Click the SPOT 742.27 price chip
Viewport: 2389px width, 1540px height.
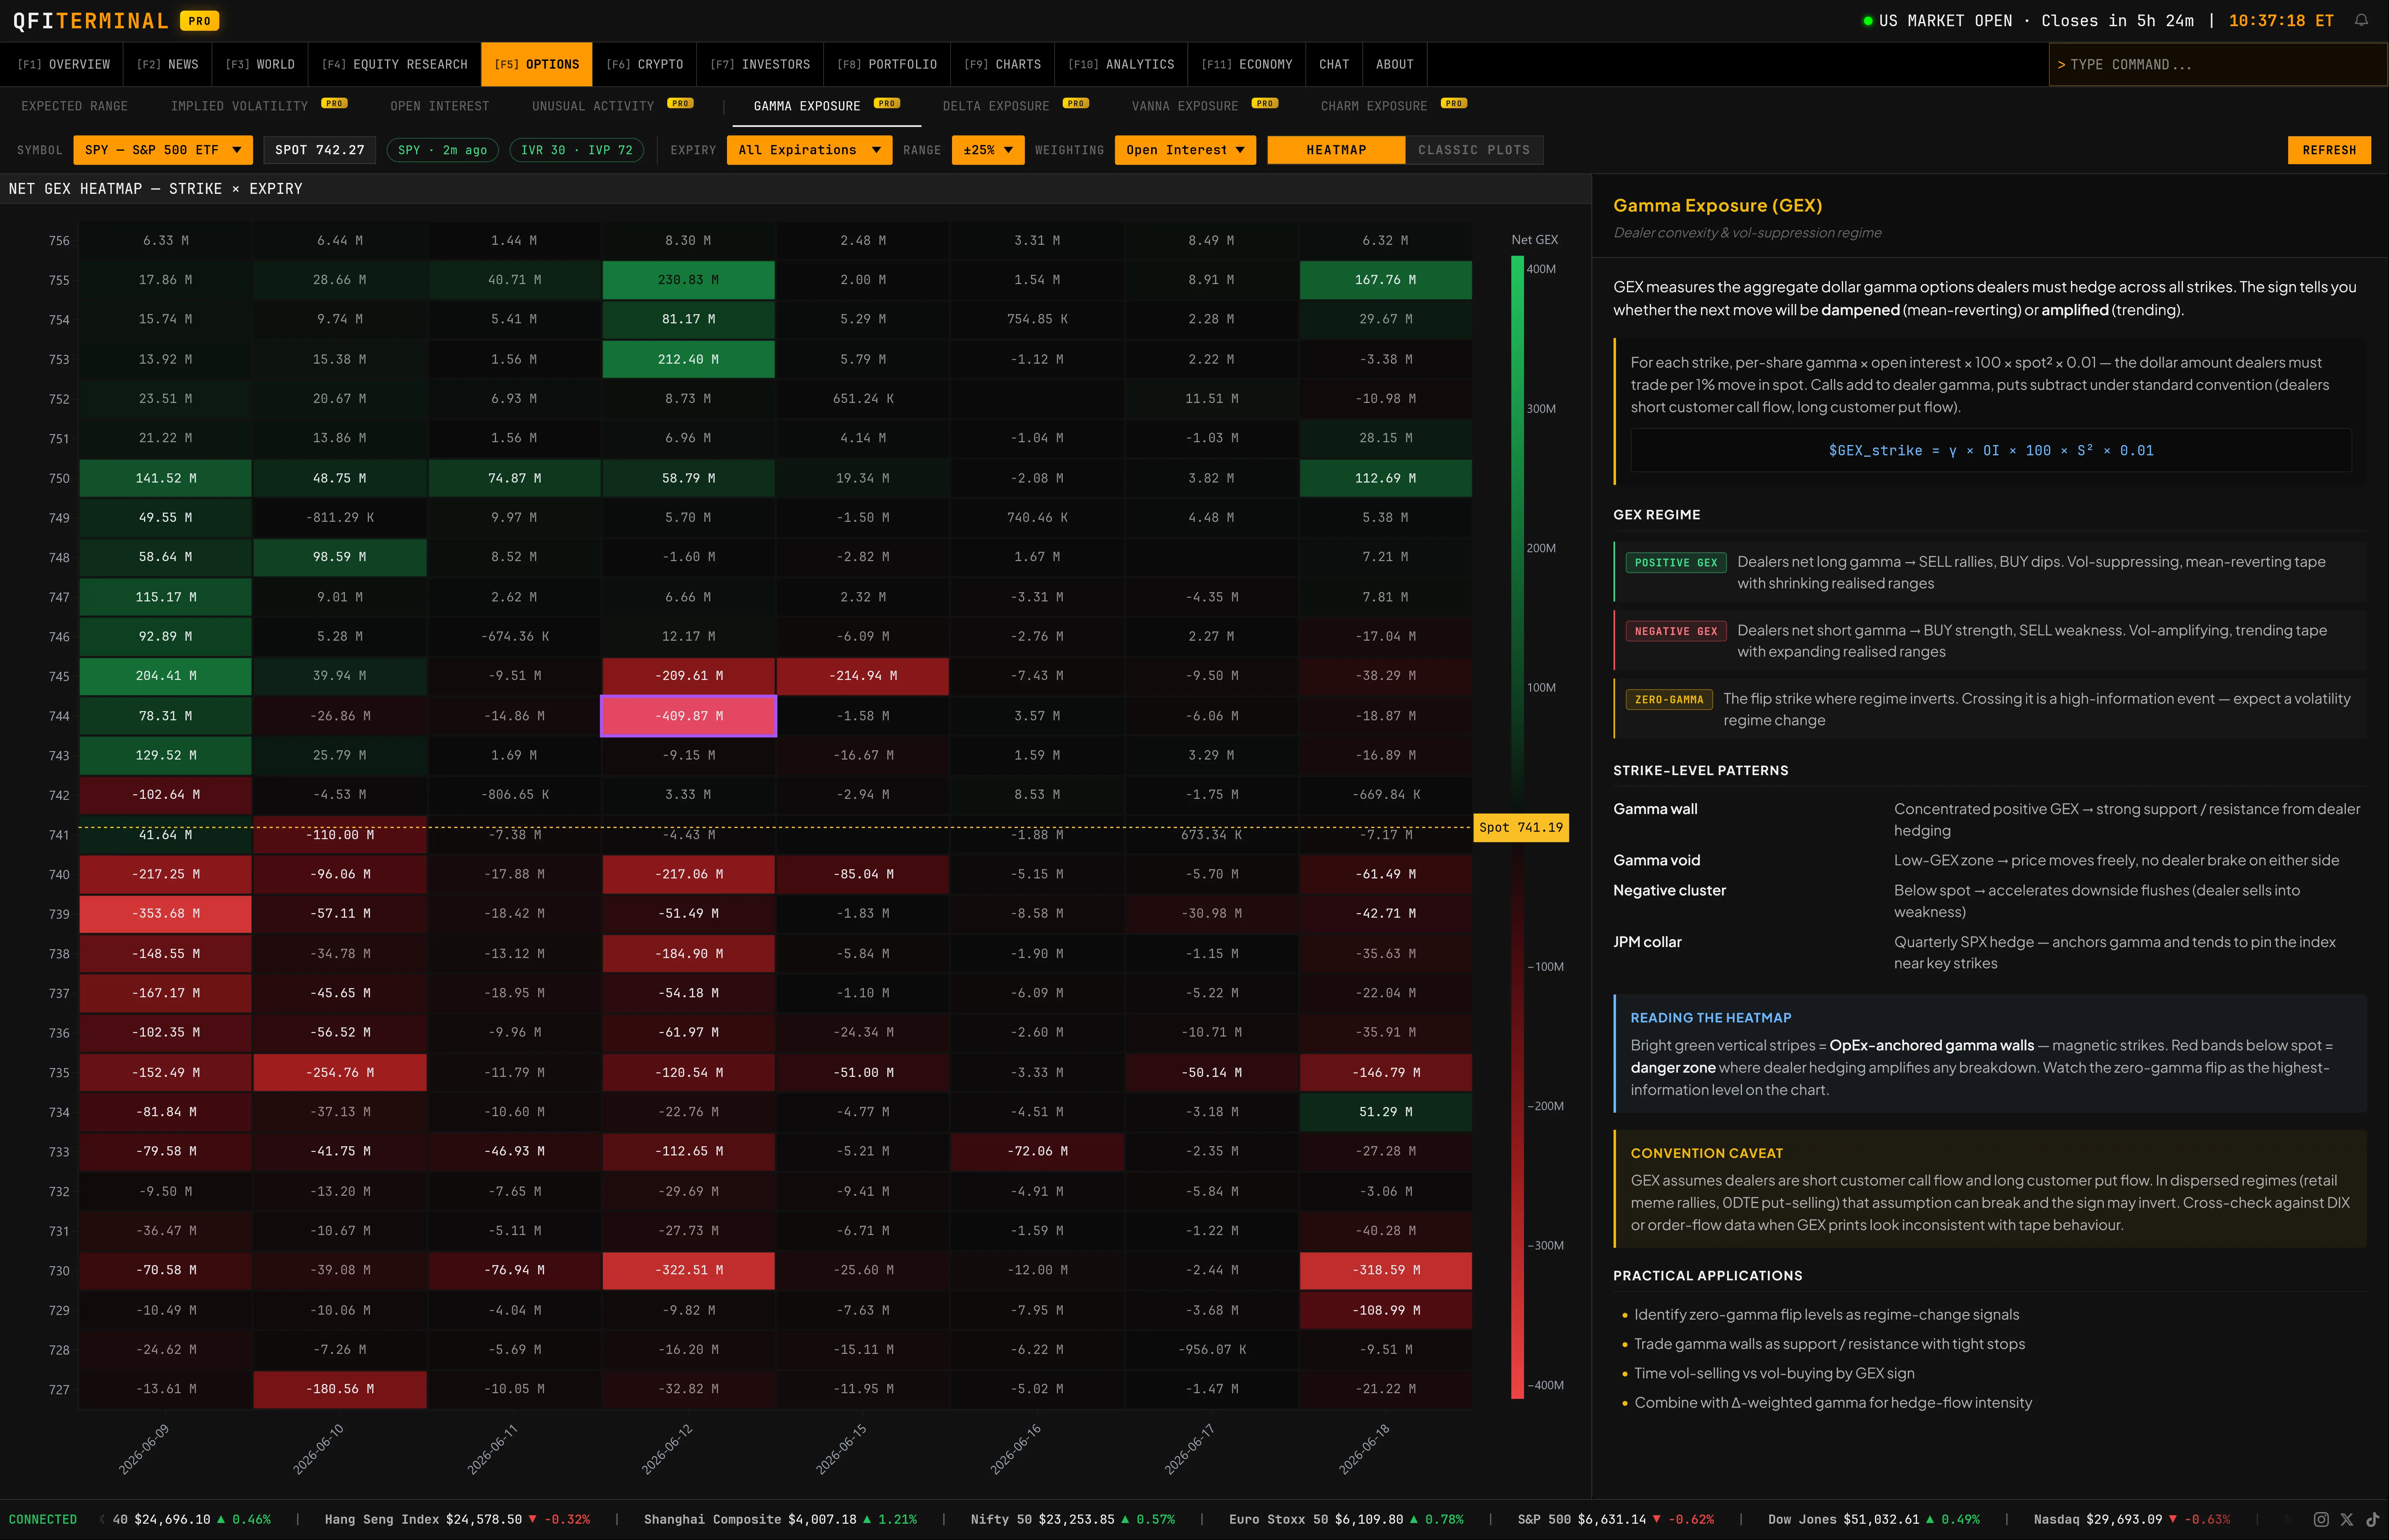[320, 150]
